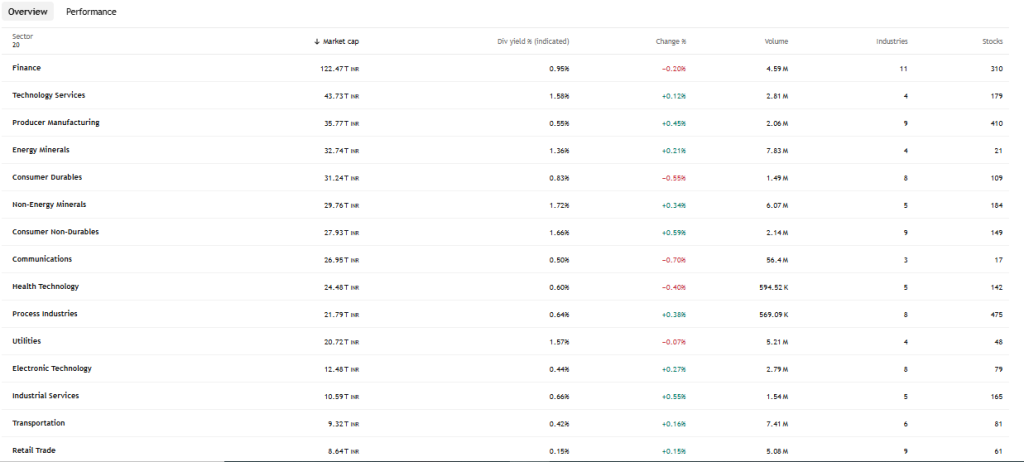The height and width of the screenshot is (462, 1024).
Task: Click Producer Manufacturing stocks count 410
Action: (997, 124)
